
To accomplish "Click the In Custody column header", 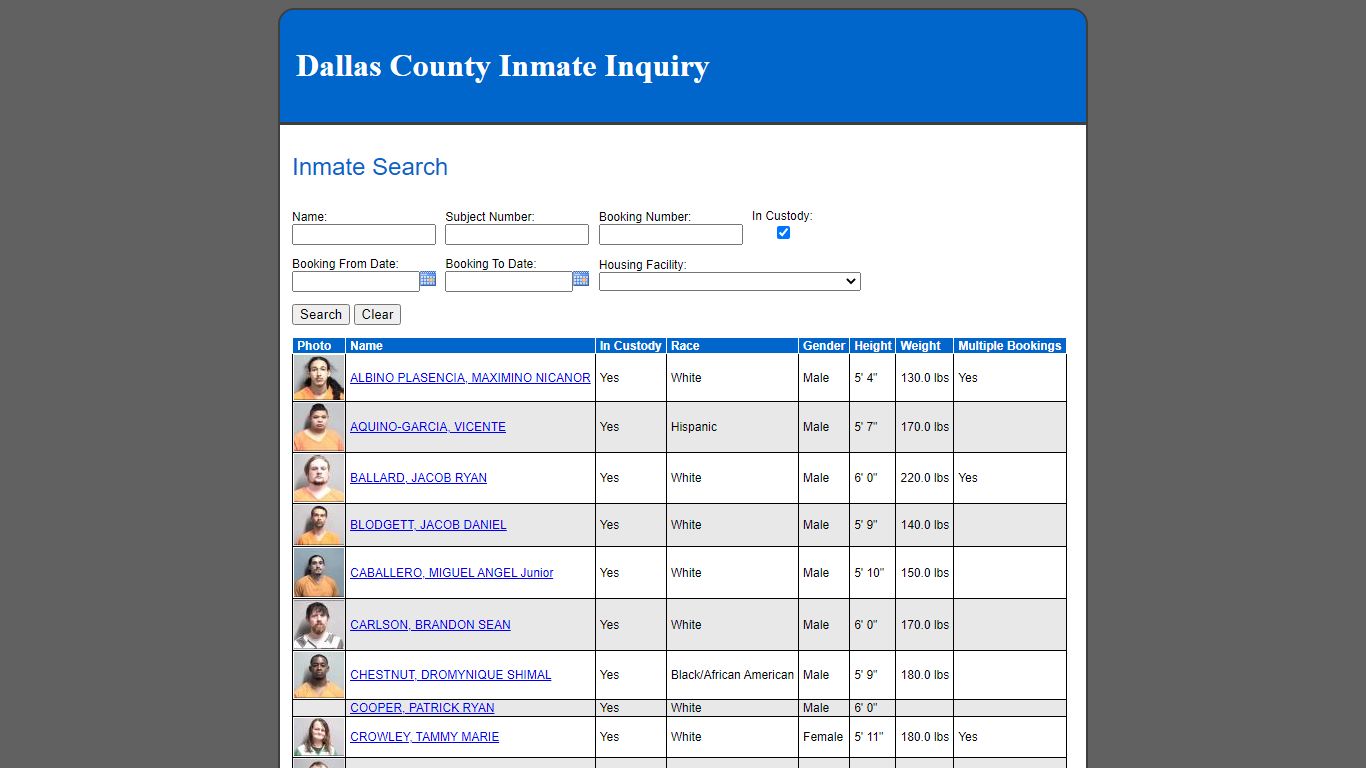I will 631,346.
